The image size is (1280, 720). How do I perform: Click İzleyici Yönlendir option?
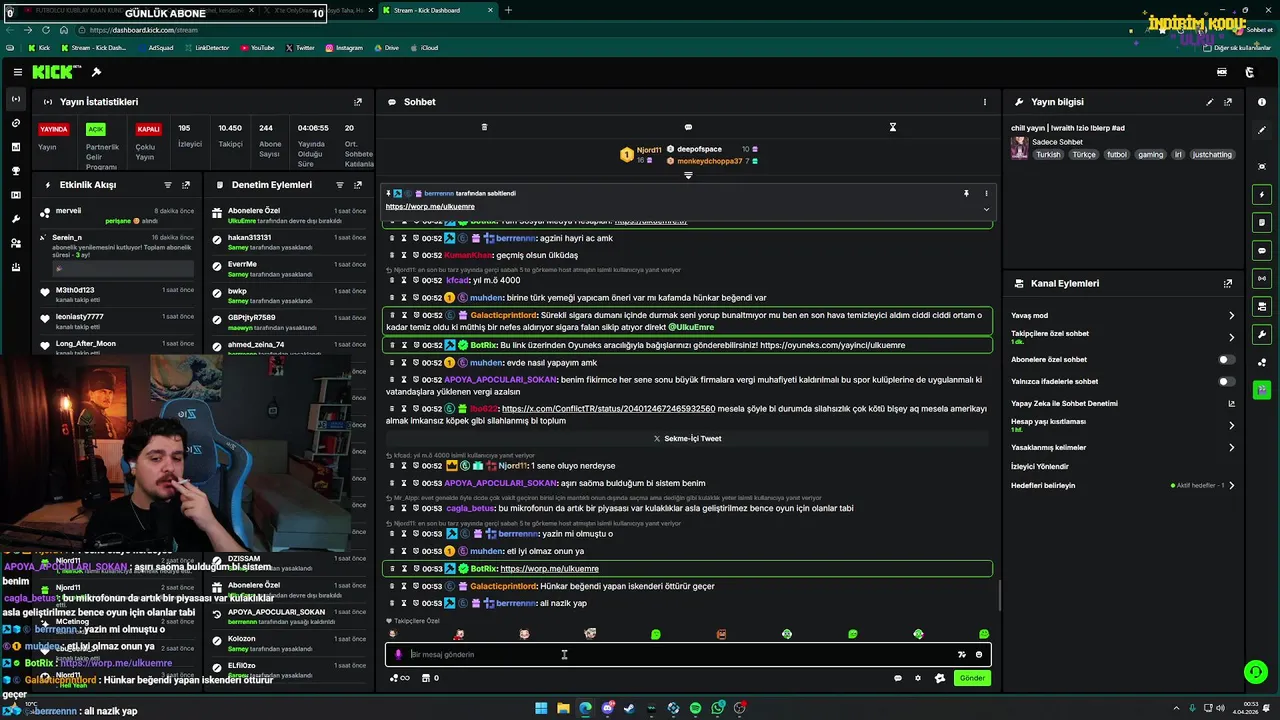pos(1040,467)
